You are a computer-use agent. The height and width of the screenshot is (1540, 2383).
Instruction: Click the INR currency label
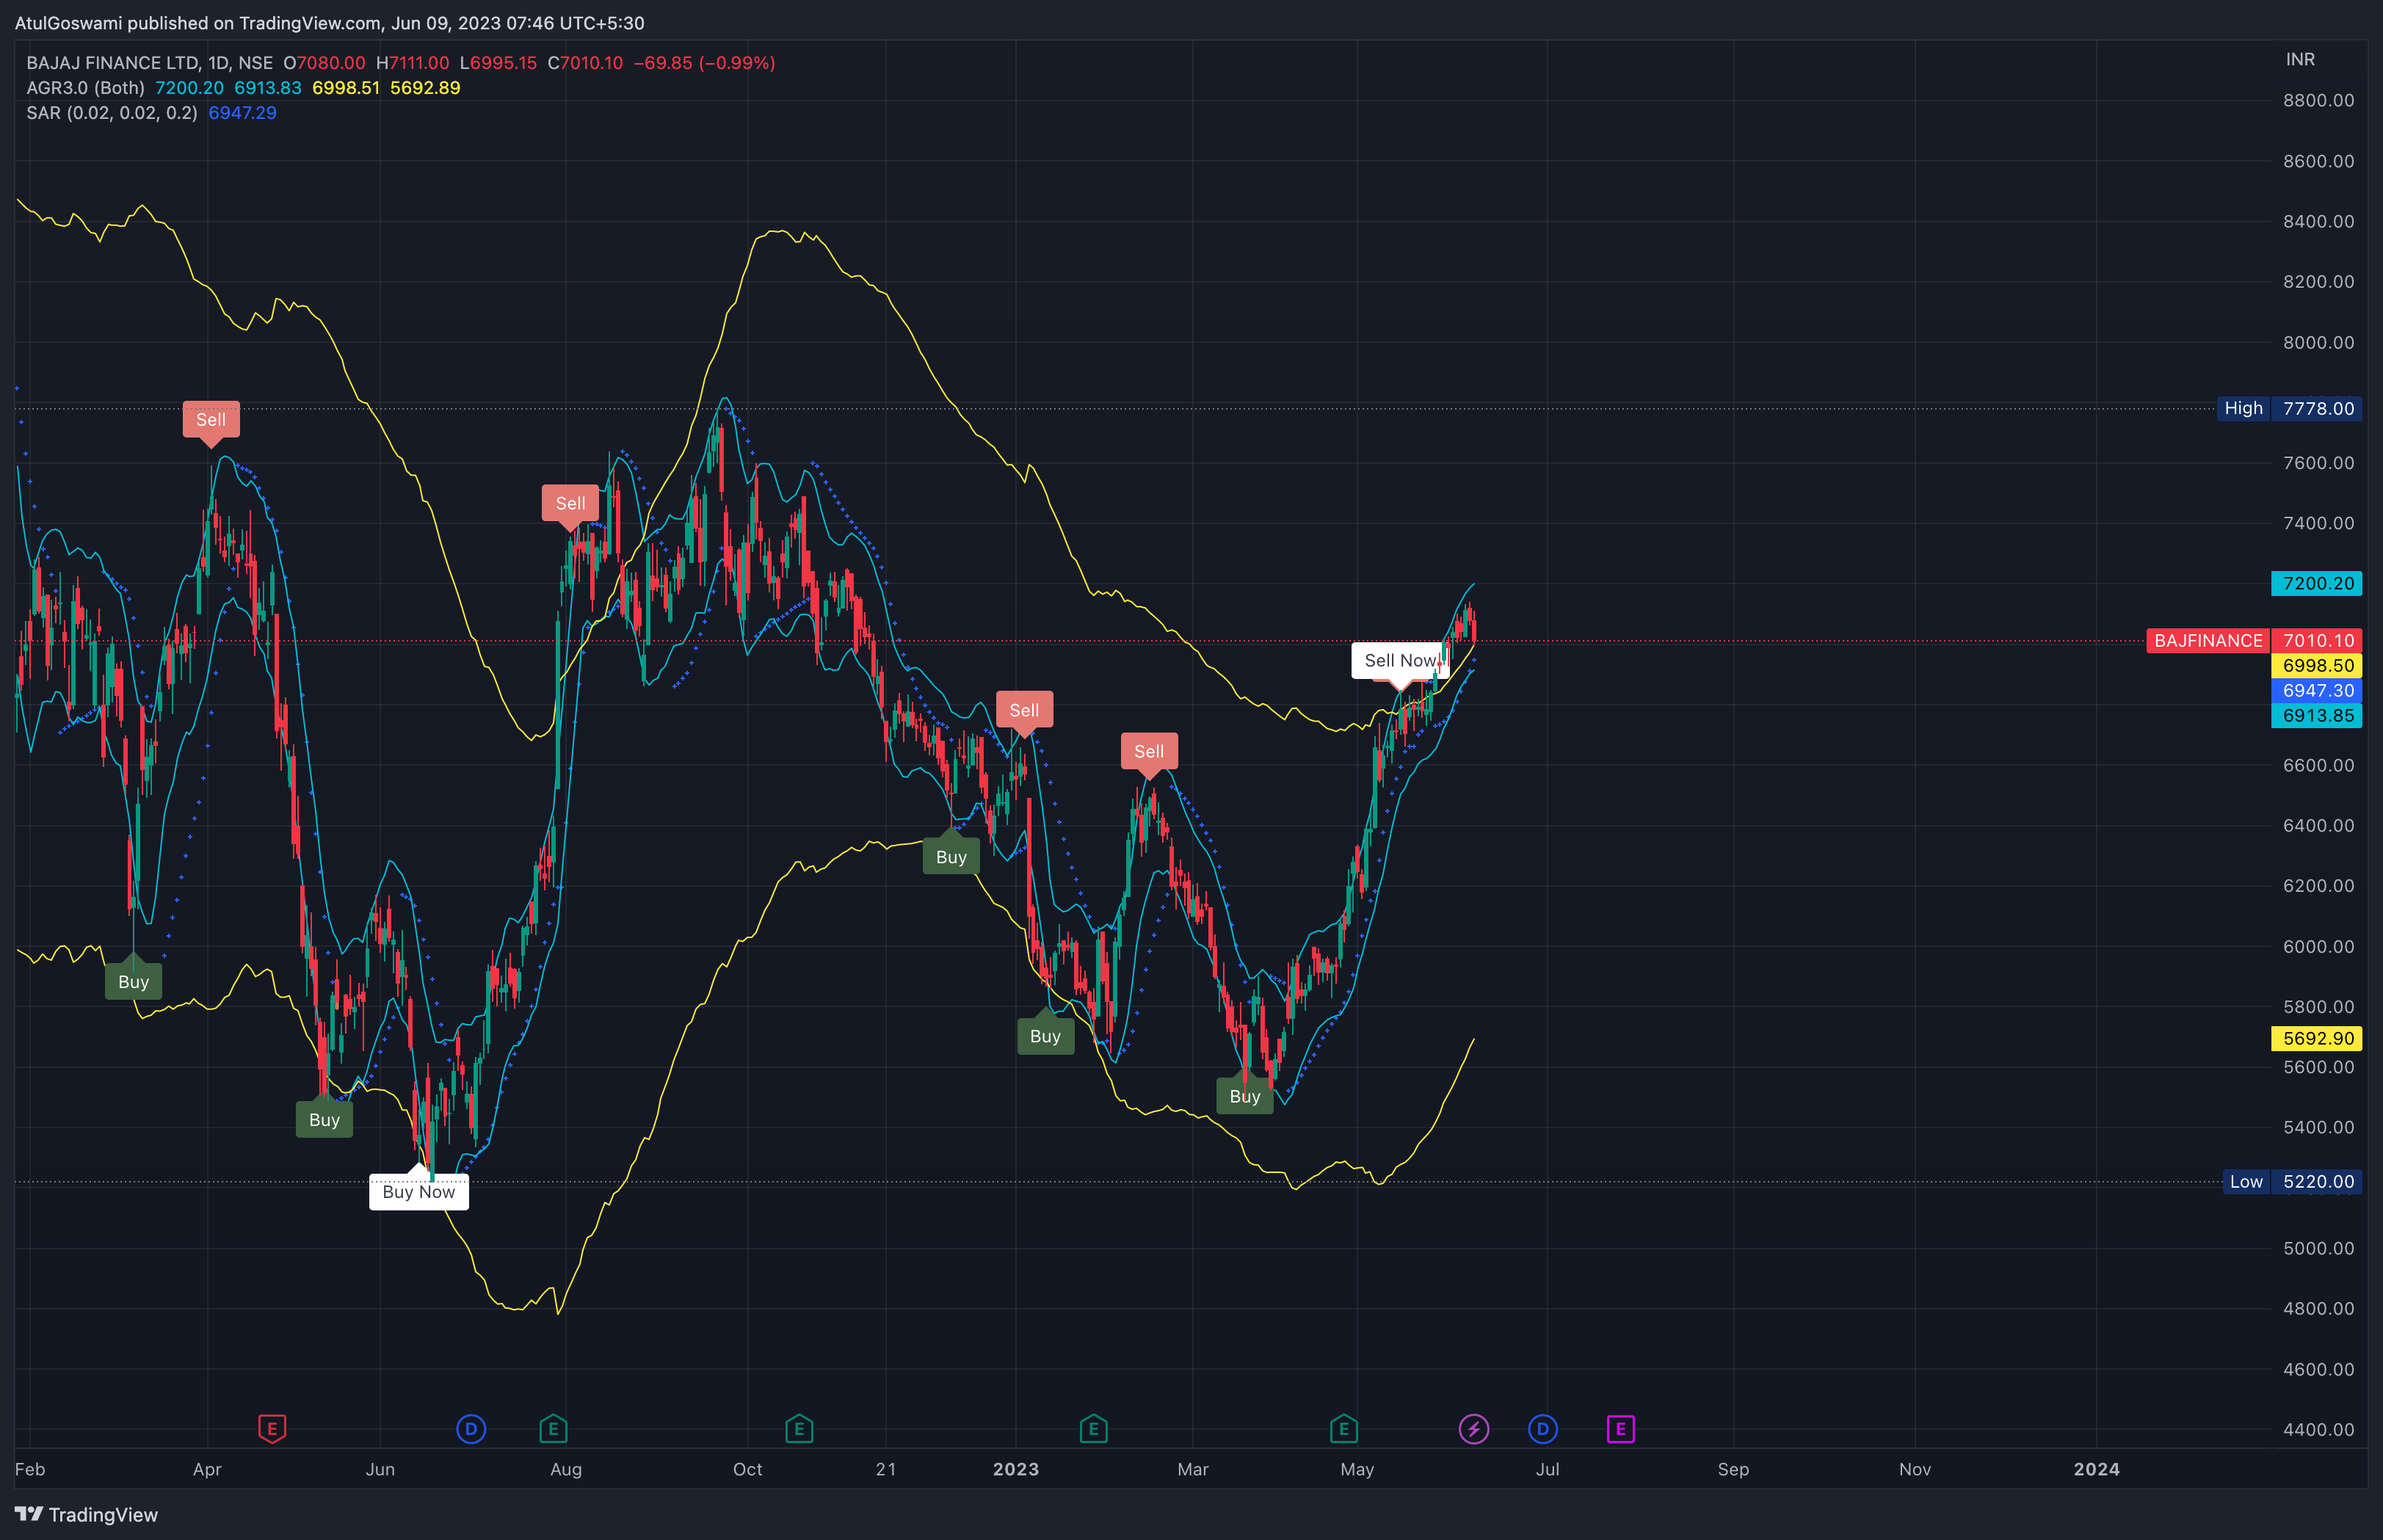[2300, 60]
